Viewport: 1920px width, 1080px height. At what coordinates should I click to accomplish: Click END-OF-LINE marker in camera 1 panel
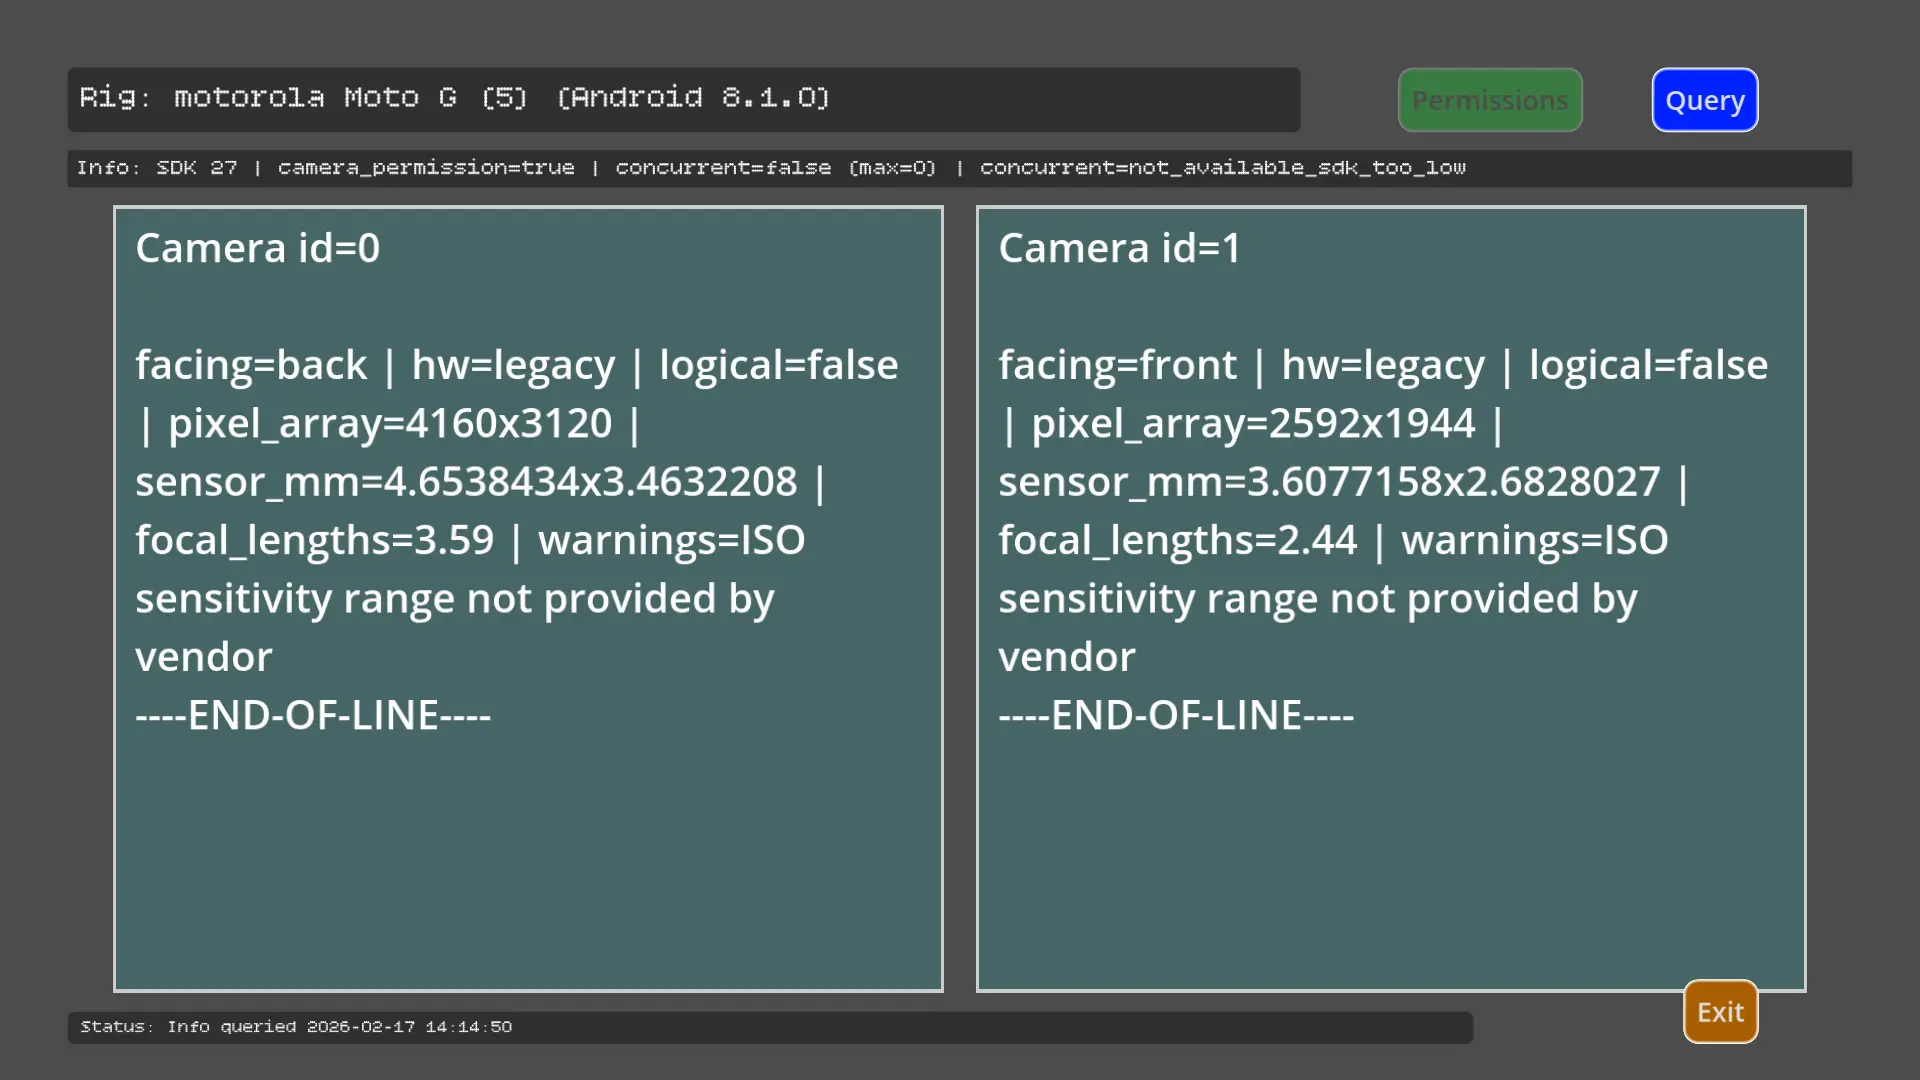point(1176,716)
